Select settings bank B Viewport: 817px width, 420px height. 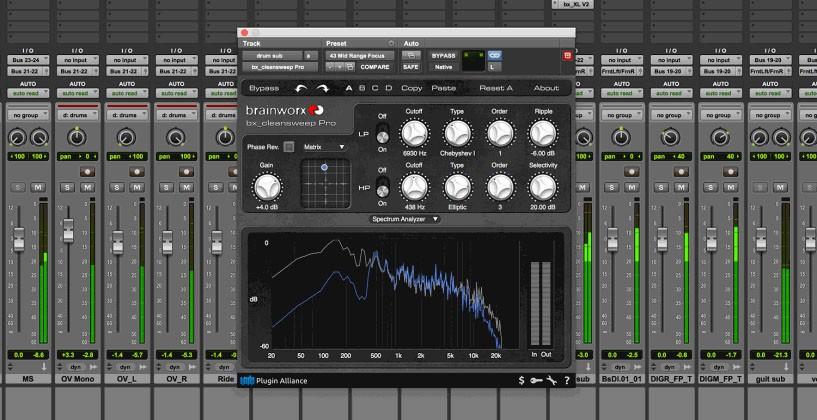click(361, 88)
